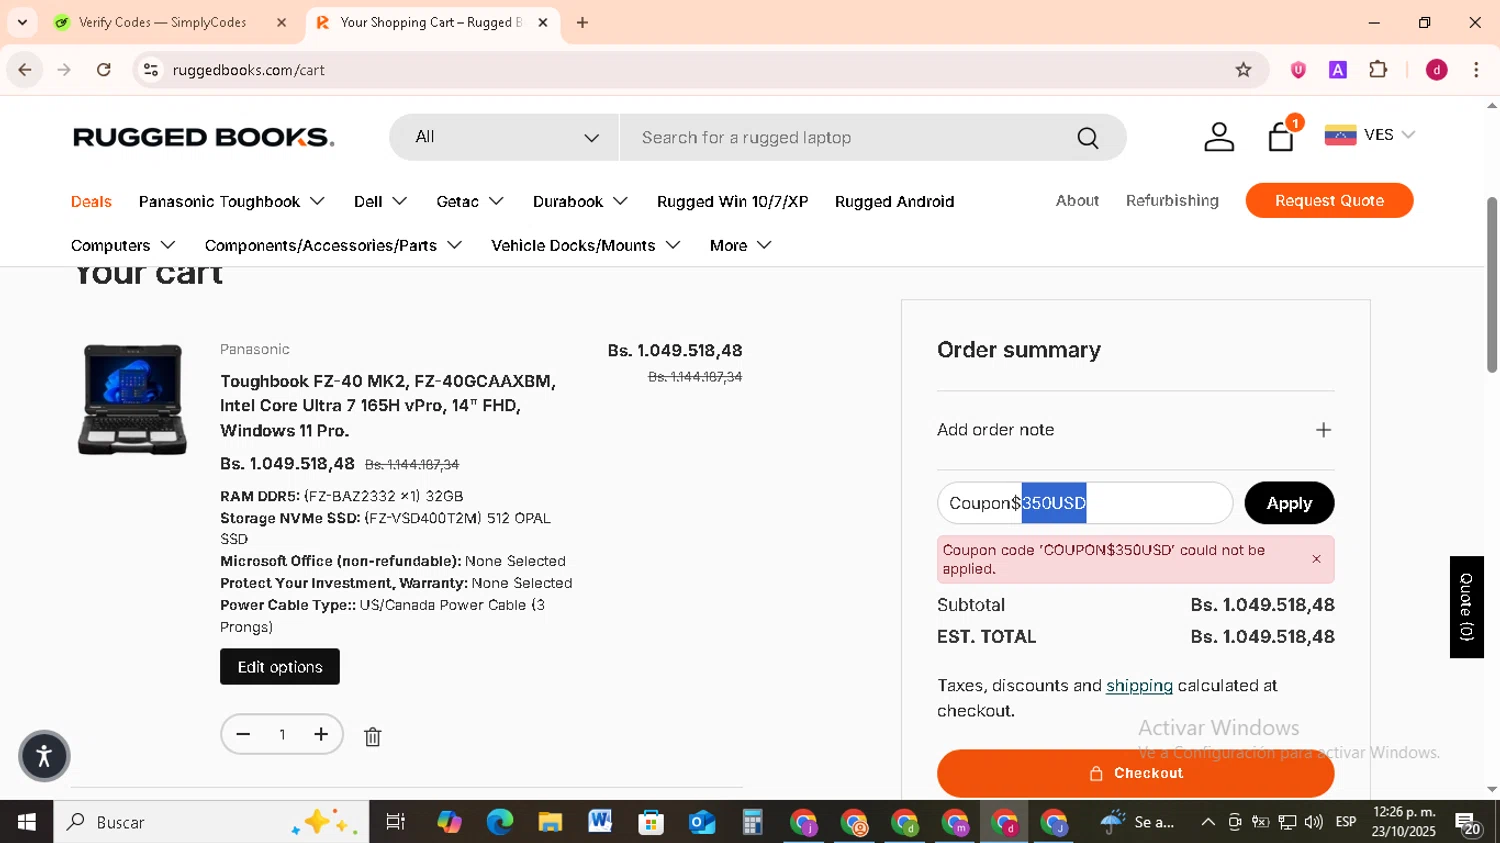Decrease quantity with minus icon
The width and height of the screenshot is (1500, 843).
click(243, 735)
